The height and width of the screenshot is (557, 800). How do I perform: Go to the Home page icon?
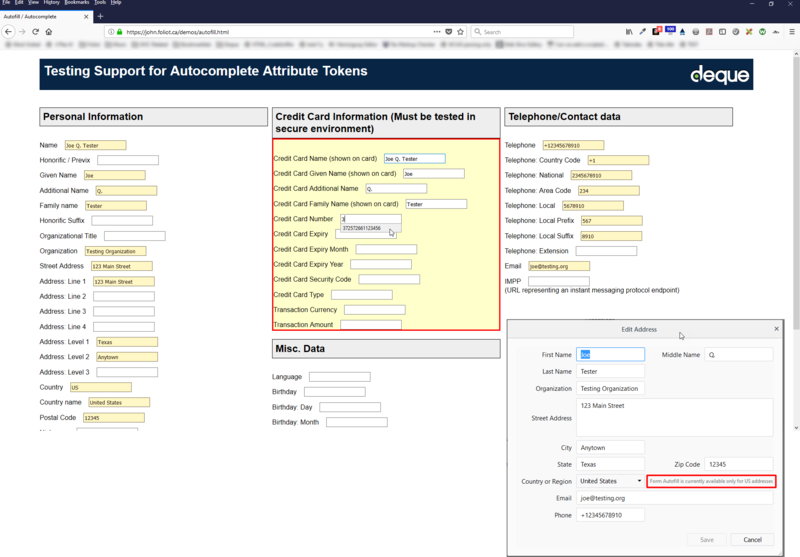click(49, 32)
